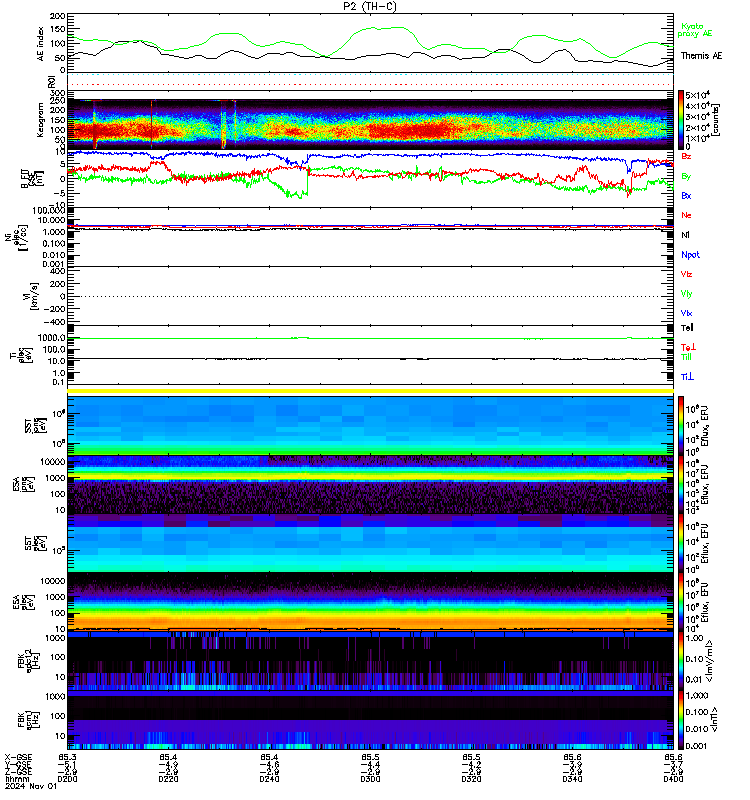Click the AE index axis label

click(x=40, y=44)
